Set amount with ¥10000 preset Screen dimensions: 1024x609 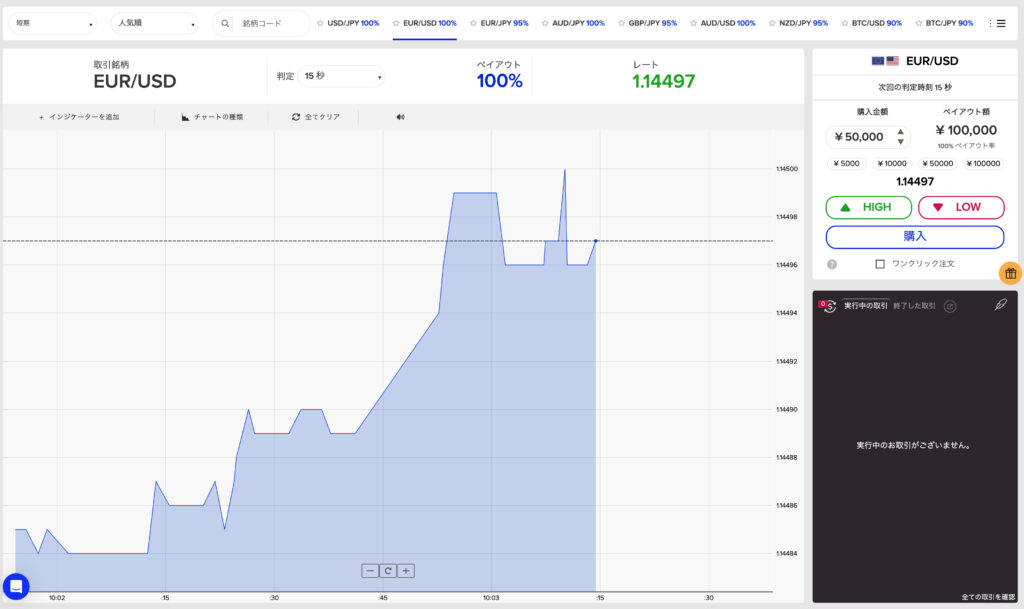click(891, 164)
